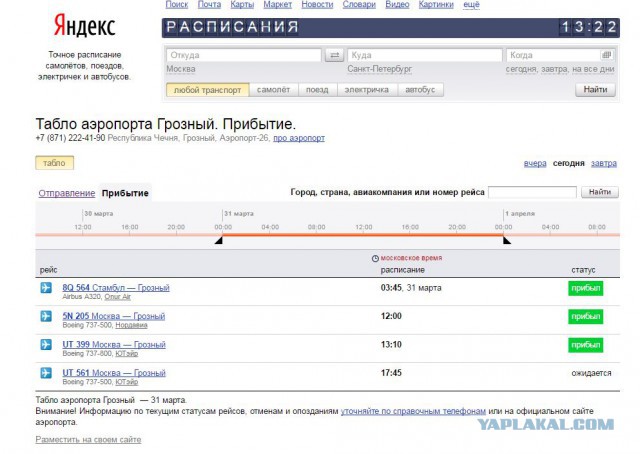The width and height of the screenshot is (640, 454).
Task: Open ЮТэйр link under flight UT 399
Action: 127,354
